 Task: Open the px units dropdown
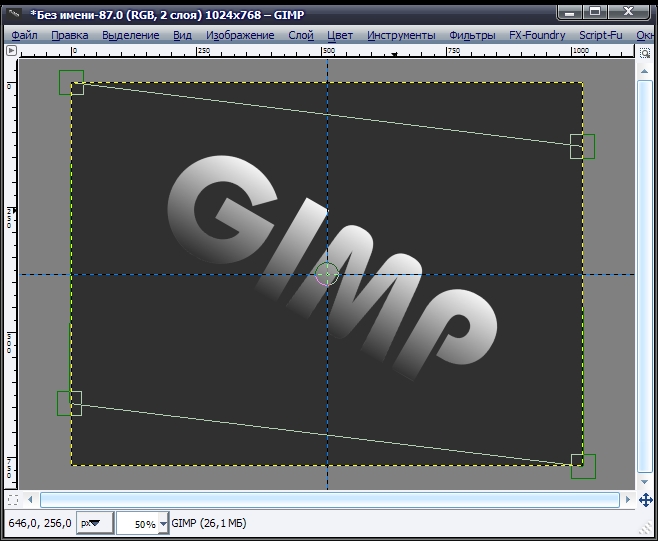click(97, 523)
